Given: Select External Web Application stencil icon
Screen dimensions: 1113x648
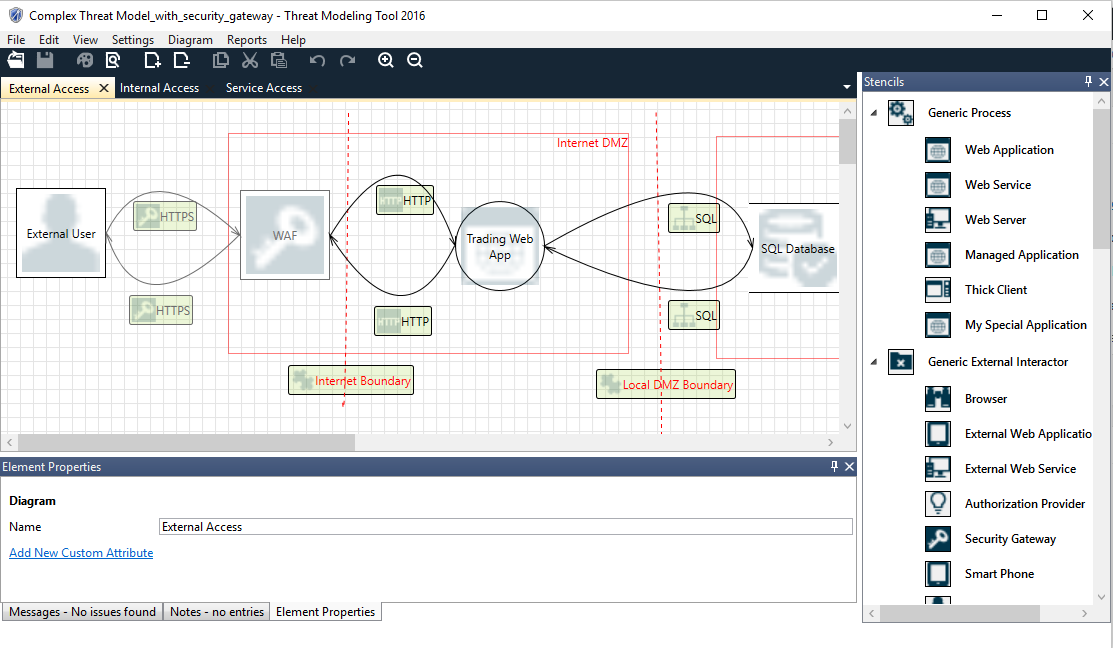Looking at the screenshot, I should pos(938,434).
